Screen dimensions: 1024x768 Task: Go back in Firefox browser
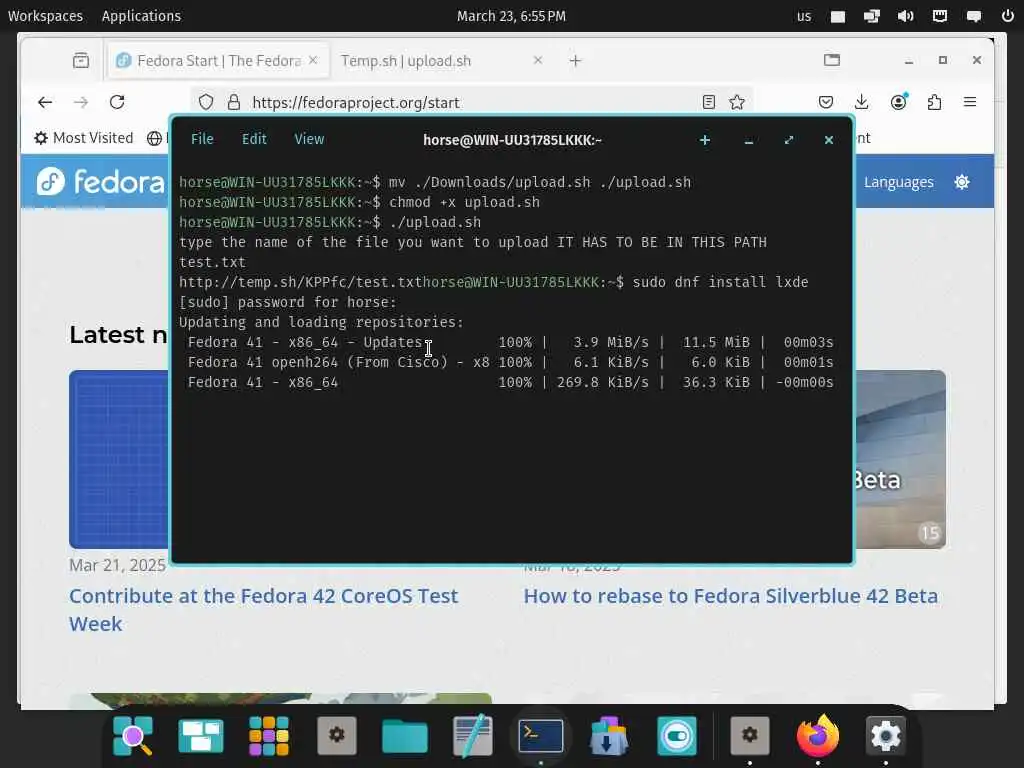coord(45,103)
